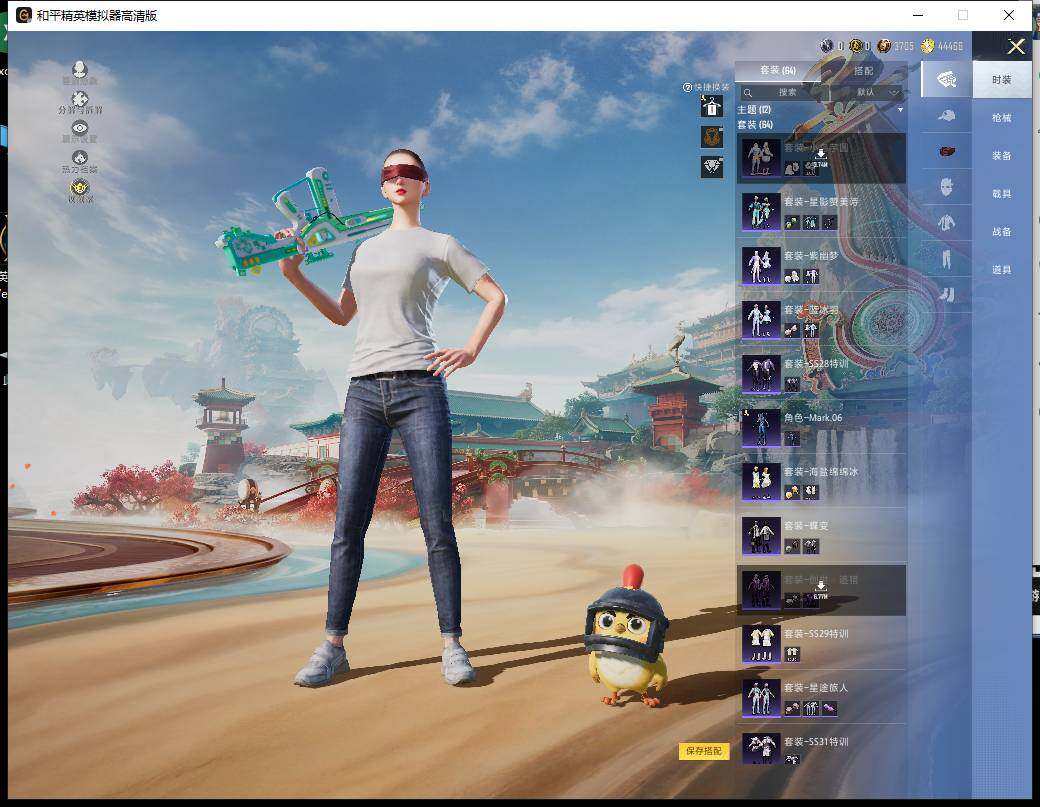The width and height of the screenshot is (1040, 807).
Task: Close the wardrobe with the X button
Action: pos(1016,46)
